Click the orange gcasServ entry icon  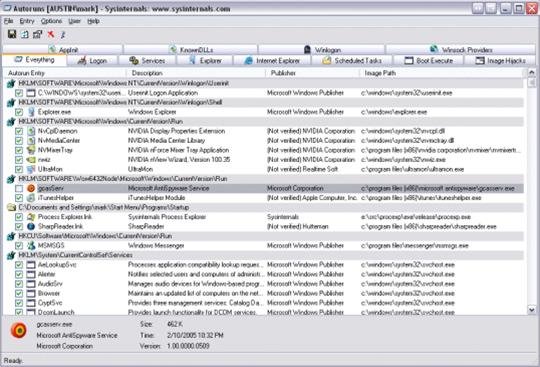(31, 188)
